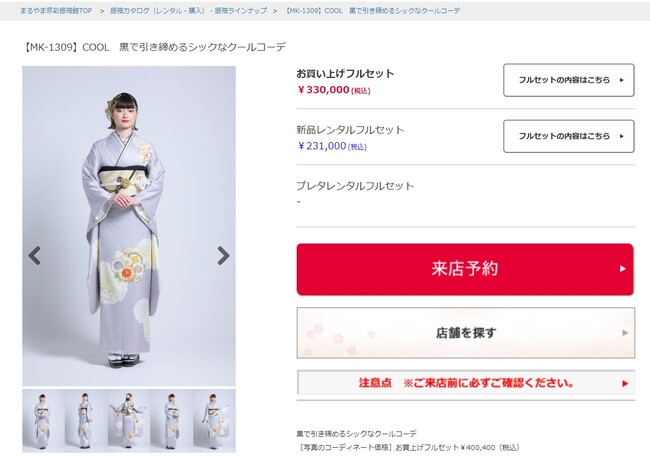The image size is (650, 456).
Task: Go to まるやま京彩振袖館TOP breadcrumb link
Action: [x=56, y=11]
